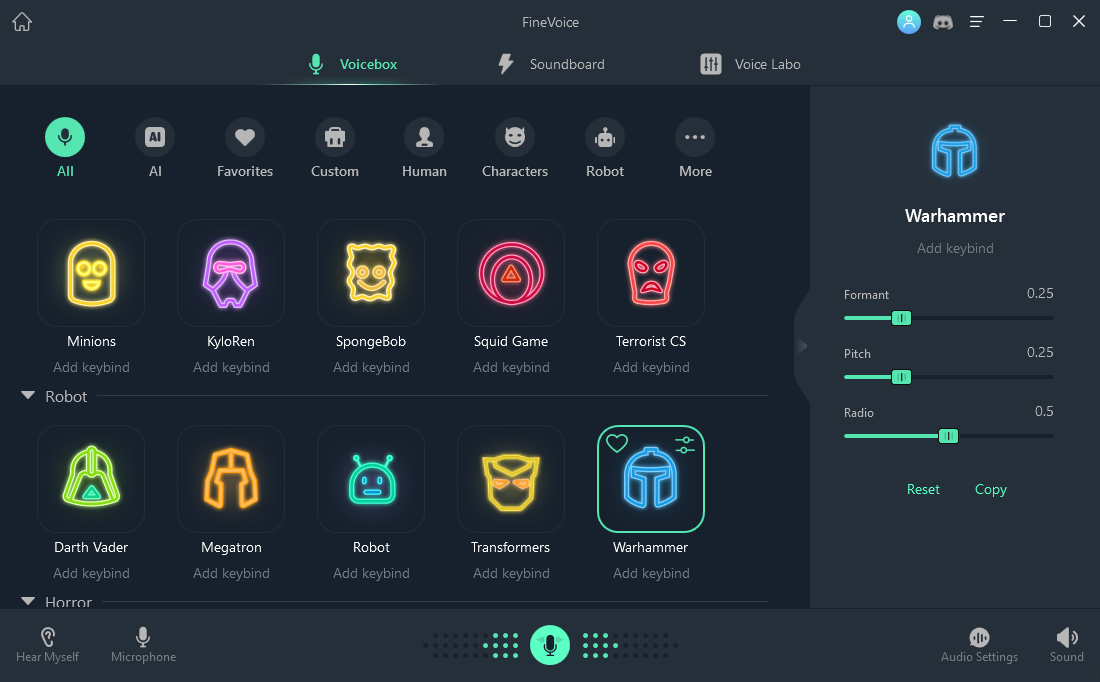1100x682 pixels.
Task: Show All voices category
Action: click(65, 148)
